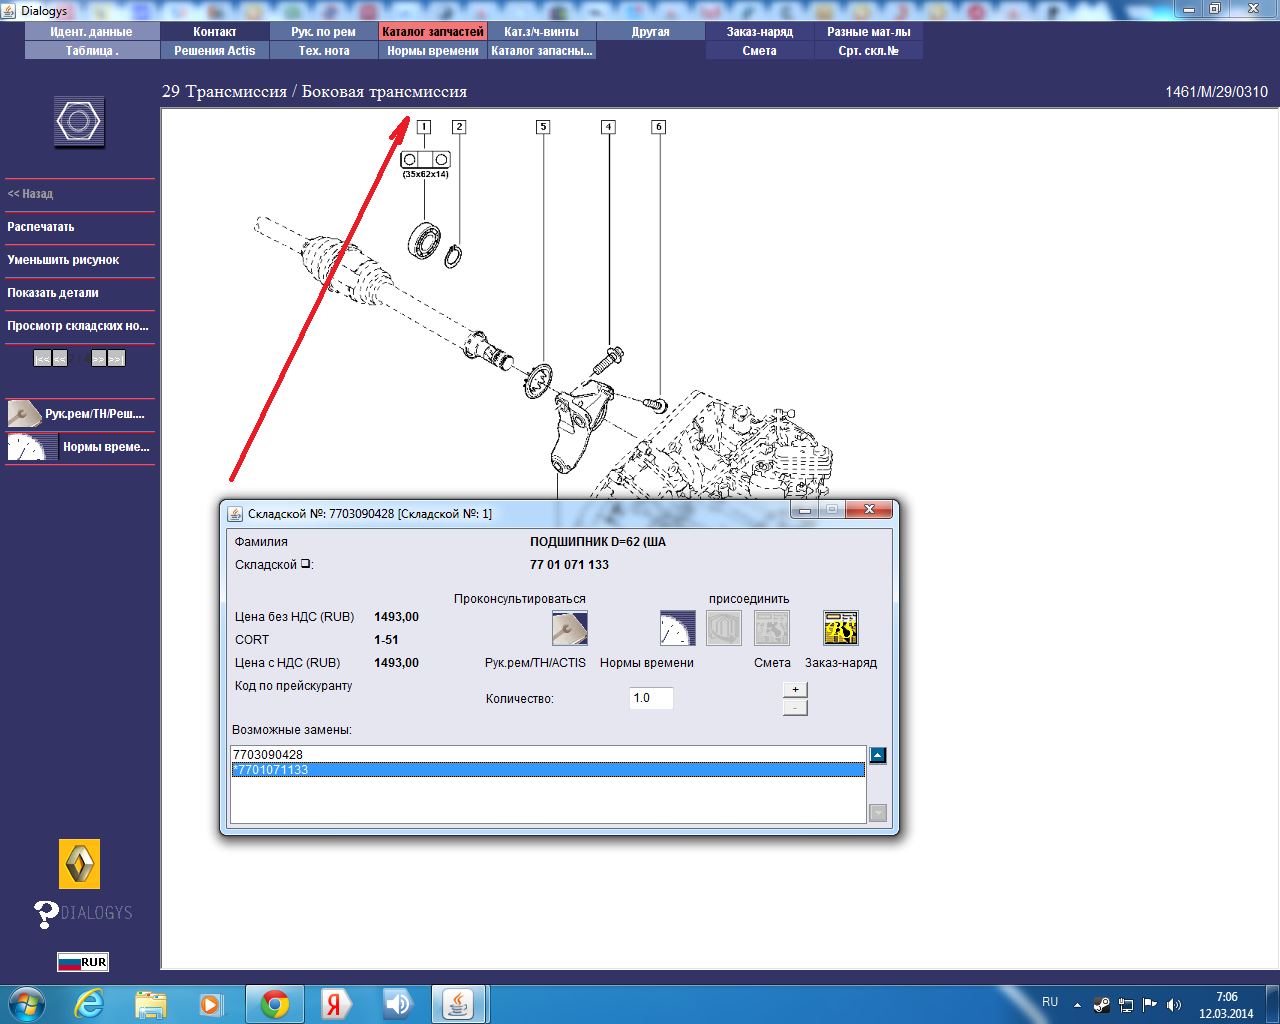The height and width of the screenshot is (1024, 1280).
Task: Open Рук.рем/ТН/Реш sidebar wrench item
Action: (80, 413)
